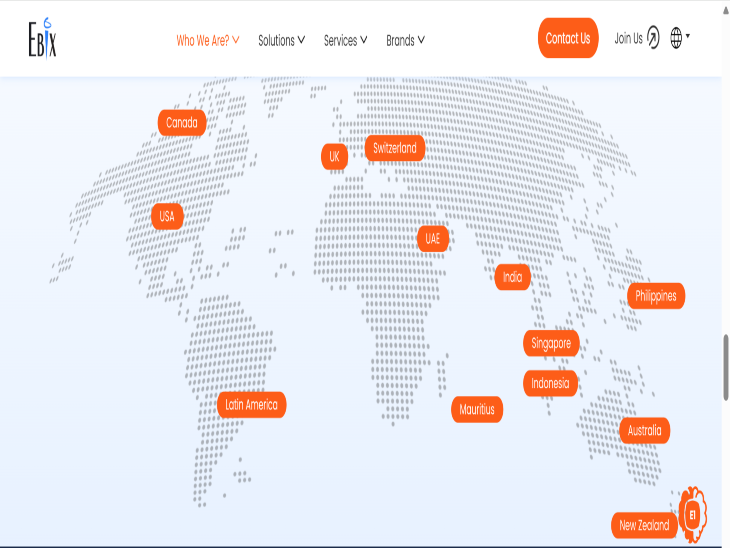Click the vertical page scrollbar thumb
Screen dimensions: 730x548
pyautogui.click(x=726, y=367)
